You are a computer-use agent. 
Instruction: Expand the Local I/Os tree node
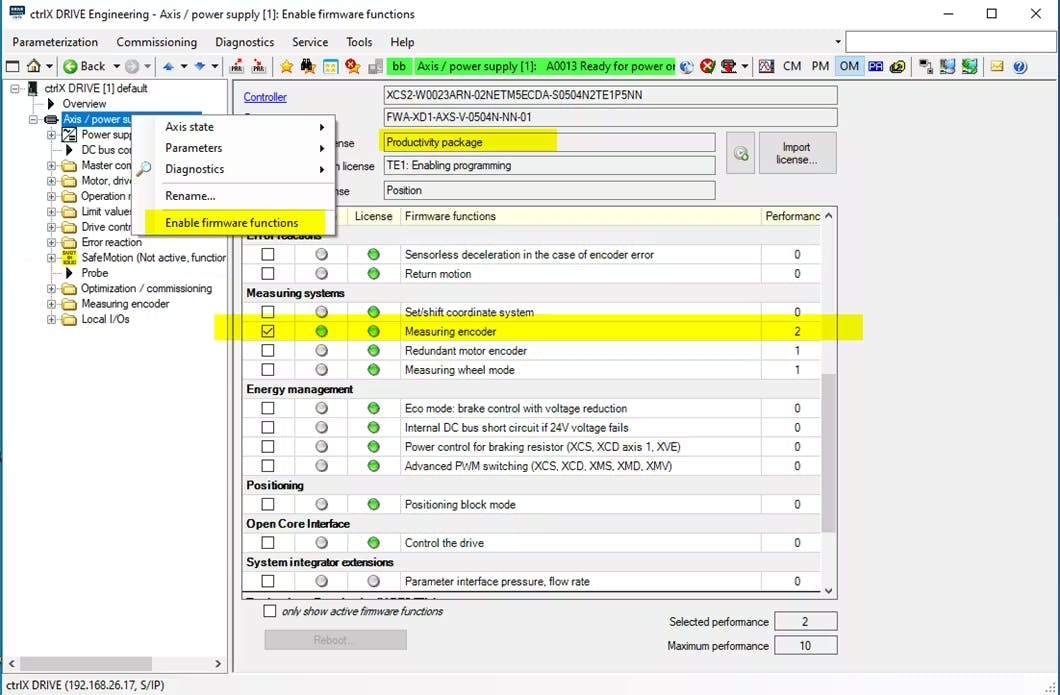[52, 320]
